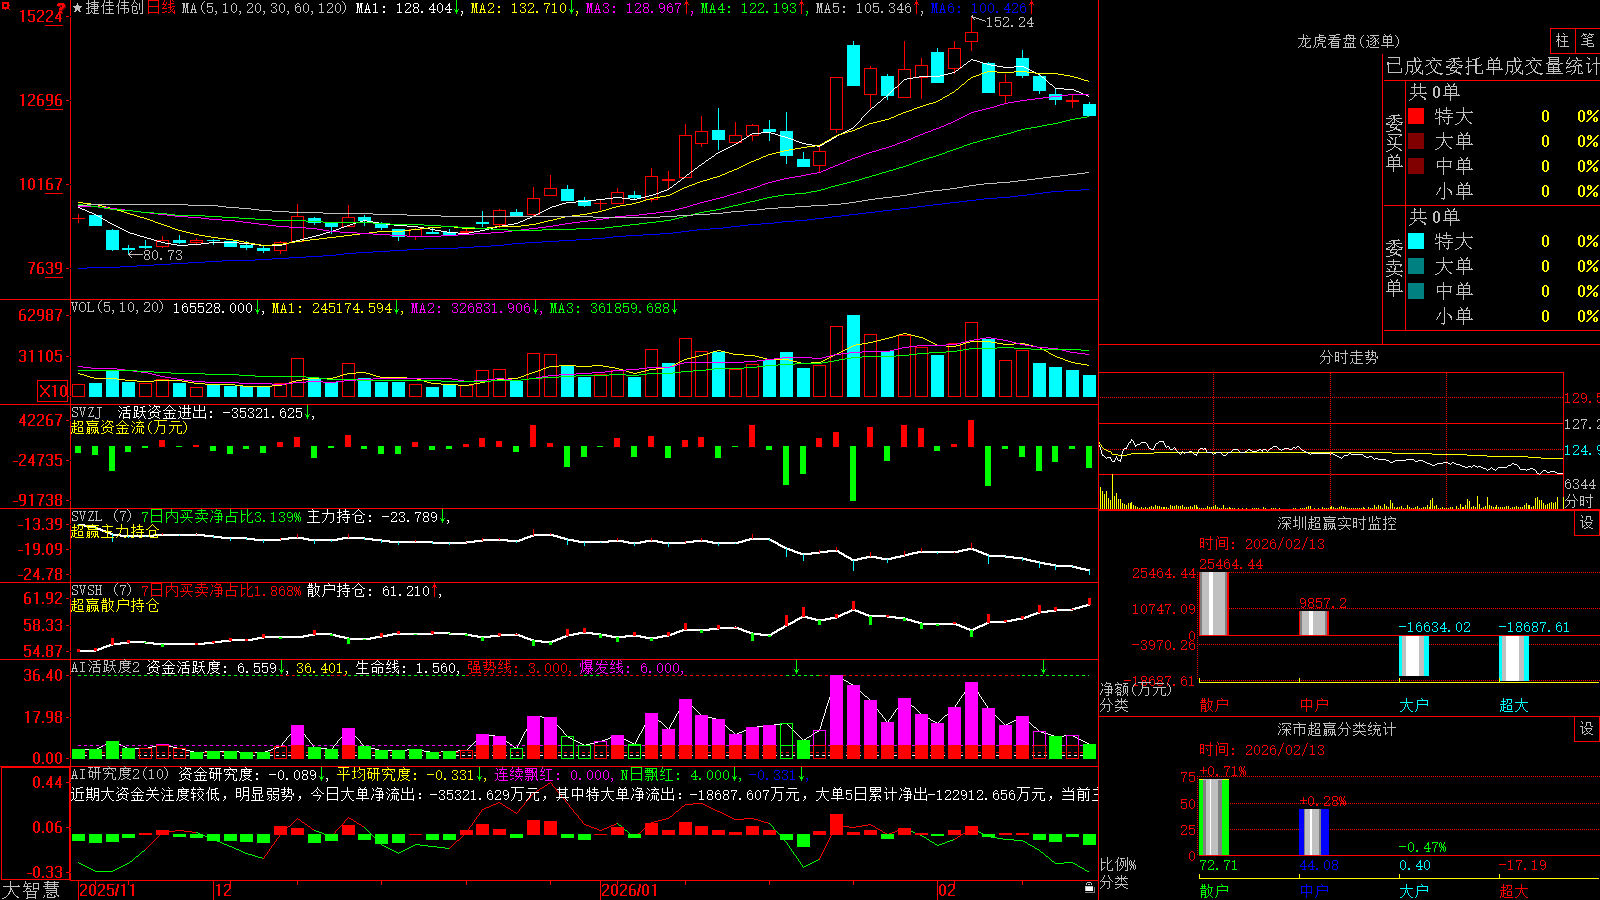Click the 笔 (tick) view button

tap(1587, 41)
